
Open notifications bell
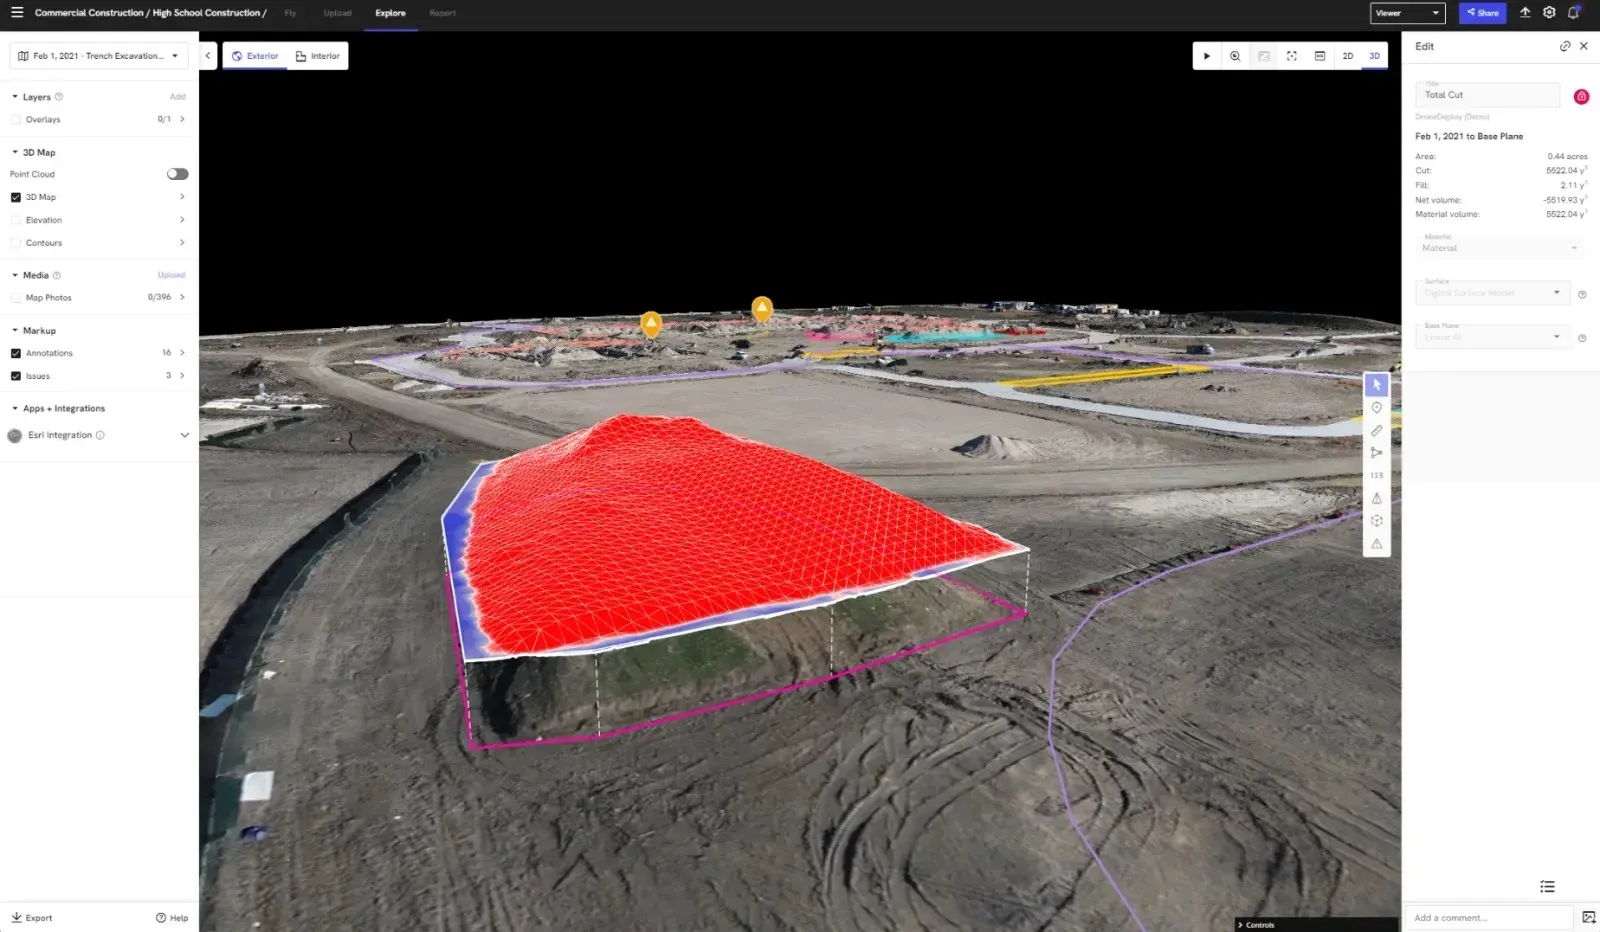[1574, 13]
